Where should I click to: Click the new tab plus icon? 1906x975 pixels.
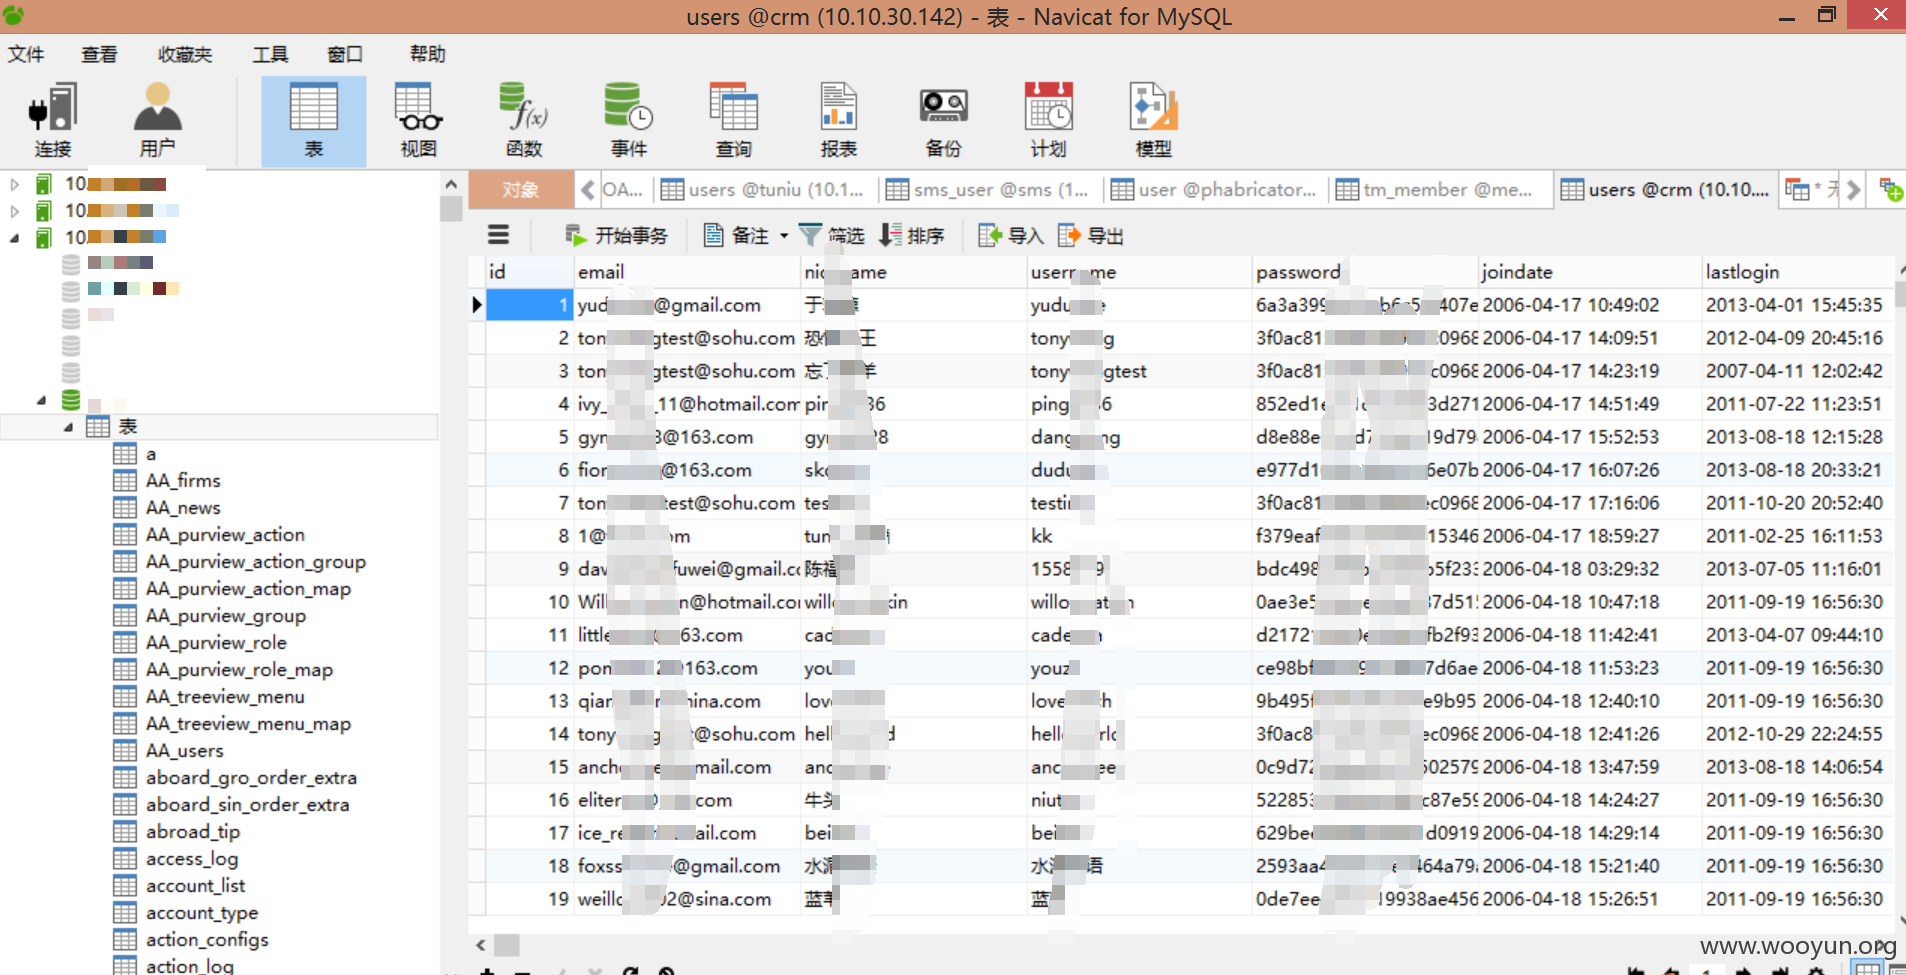click(x=1890, y=189)
